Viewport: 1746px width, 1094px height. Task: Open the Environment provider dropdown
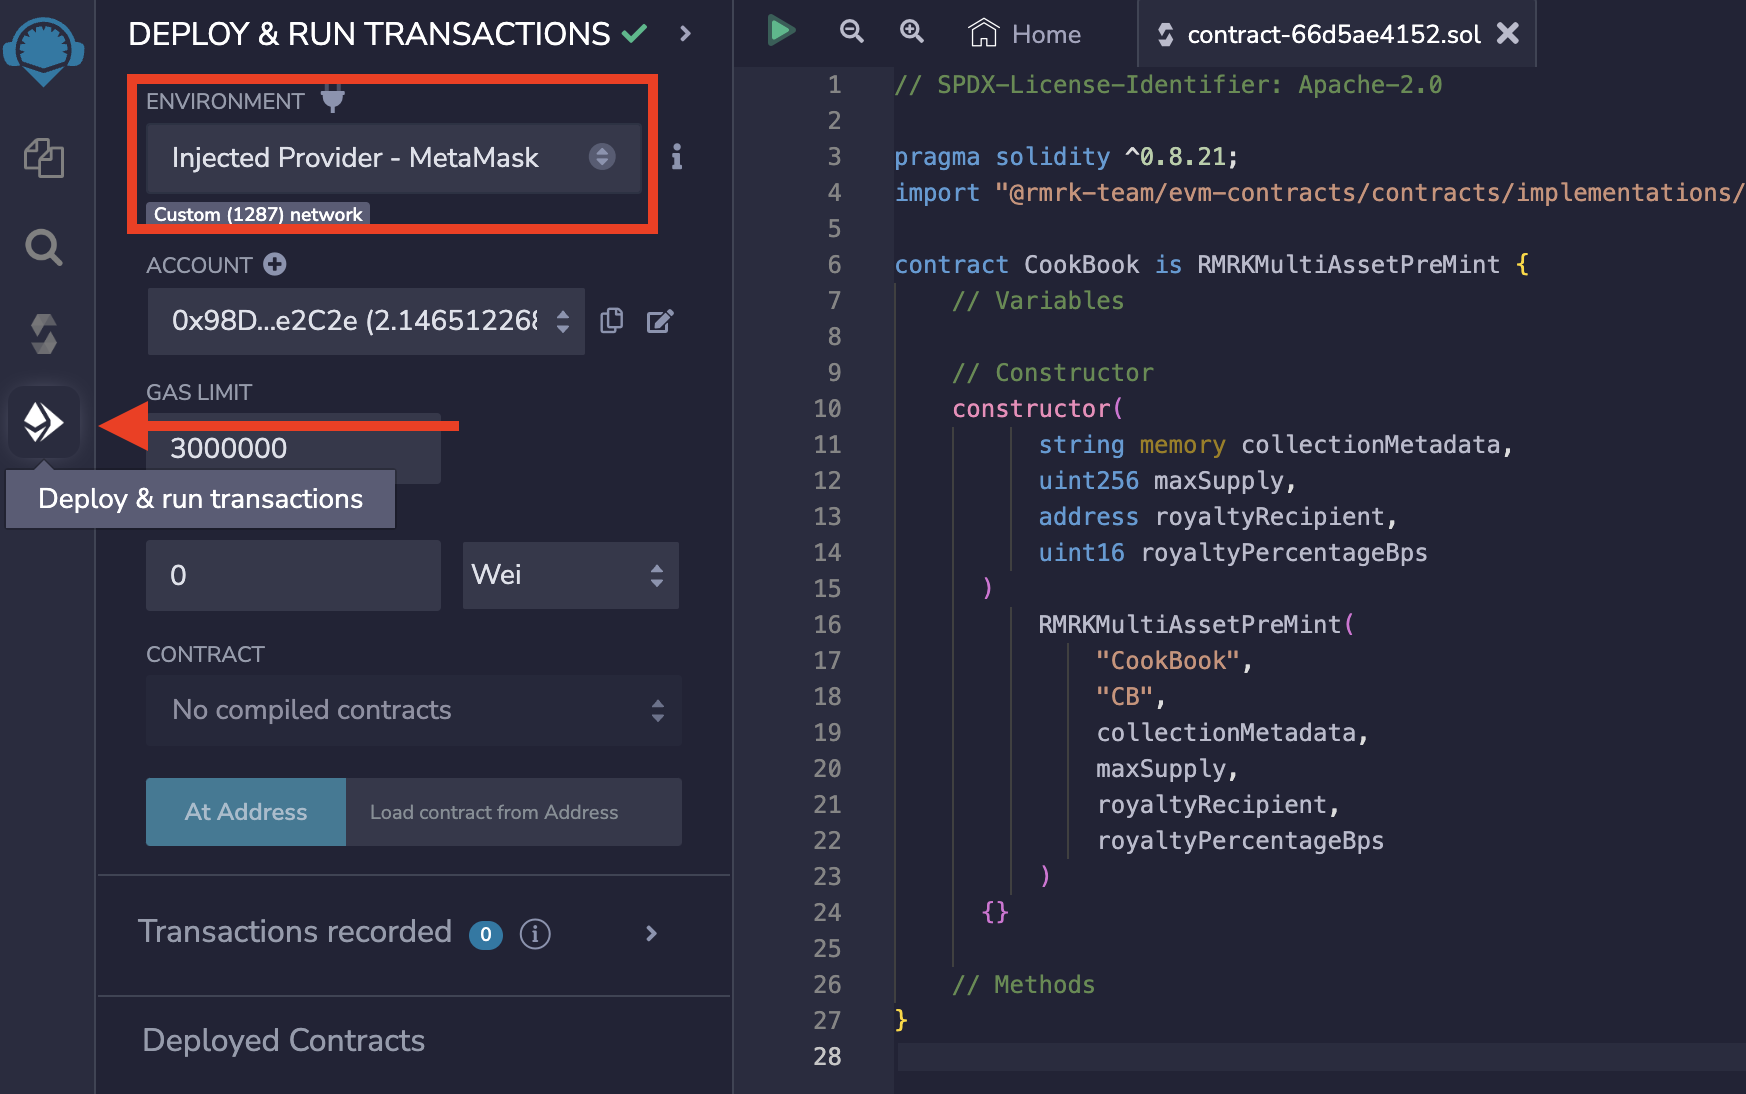point(393,157)
